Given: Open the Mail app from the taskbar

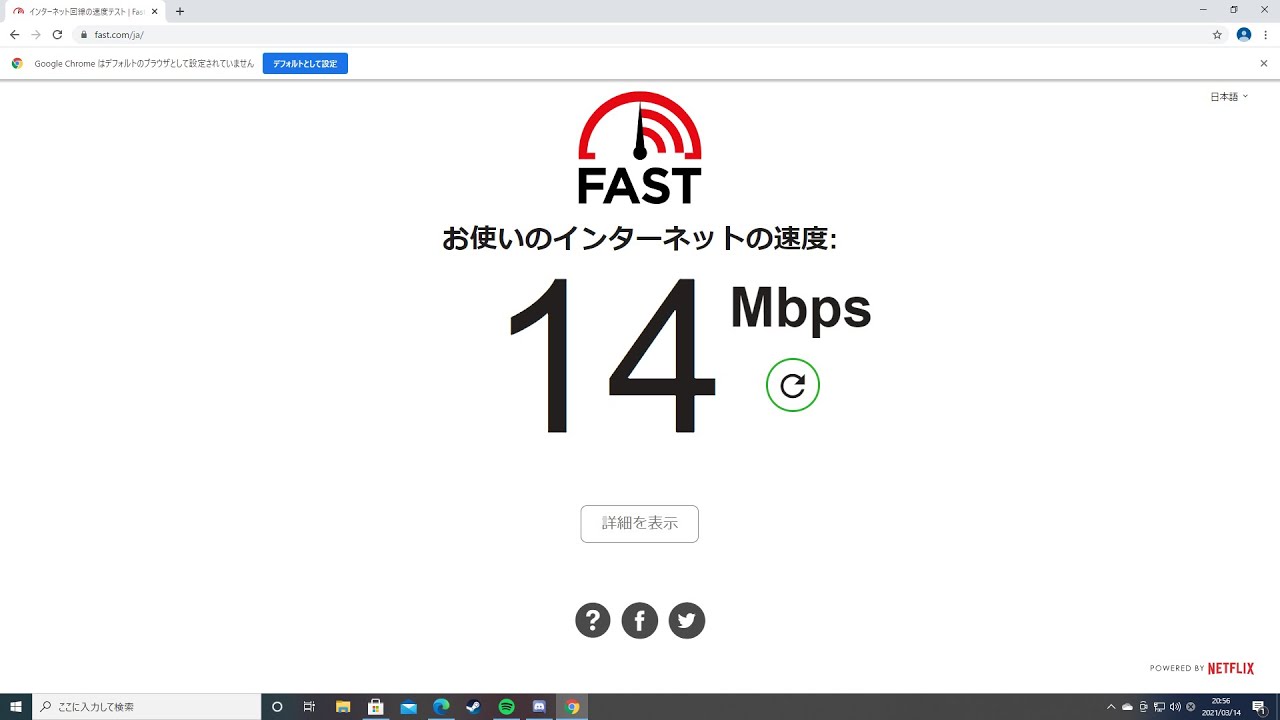Looking at the screenshot, I should tap(408, 707).
